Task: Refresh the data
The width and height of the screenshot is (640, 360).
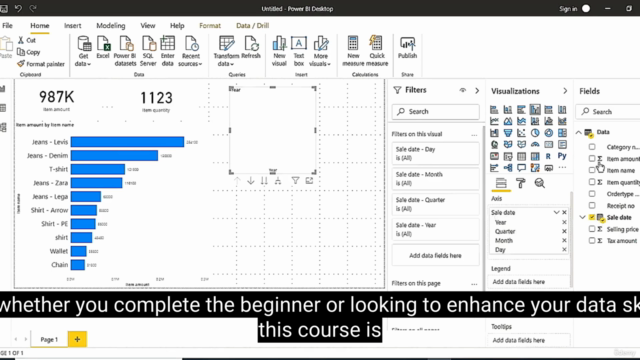Action: pyautogui.click(x=251, y=48)
